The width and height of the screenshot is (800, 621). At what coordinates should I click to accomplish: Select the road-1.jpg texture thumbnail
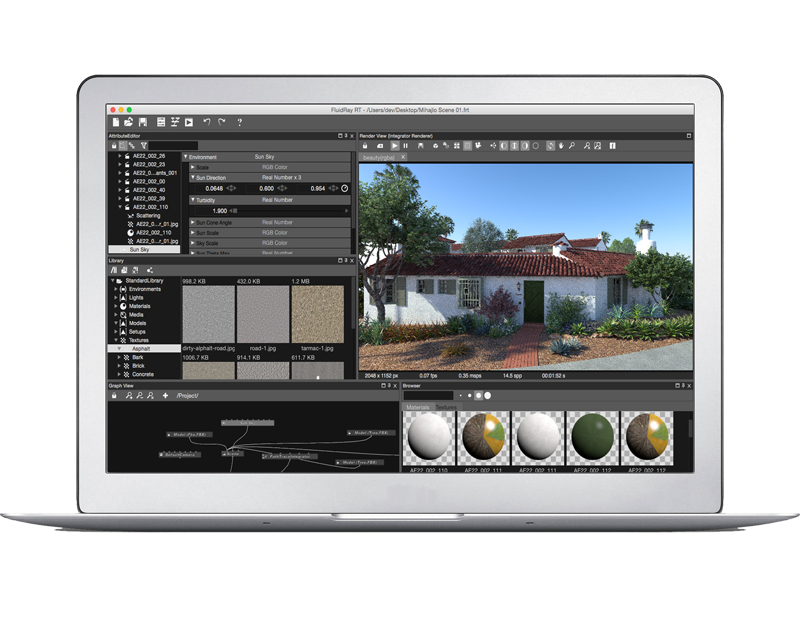263,314
